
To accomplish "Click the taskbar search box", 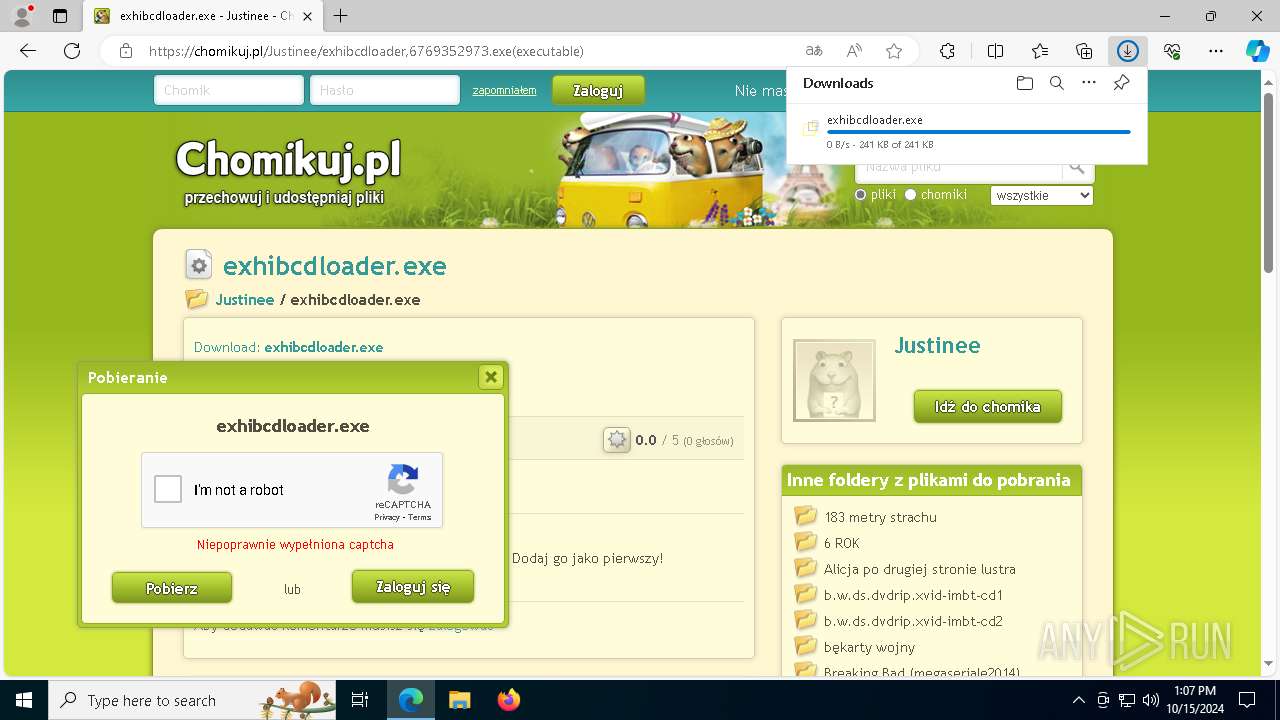I will coord(193,700).
